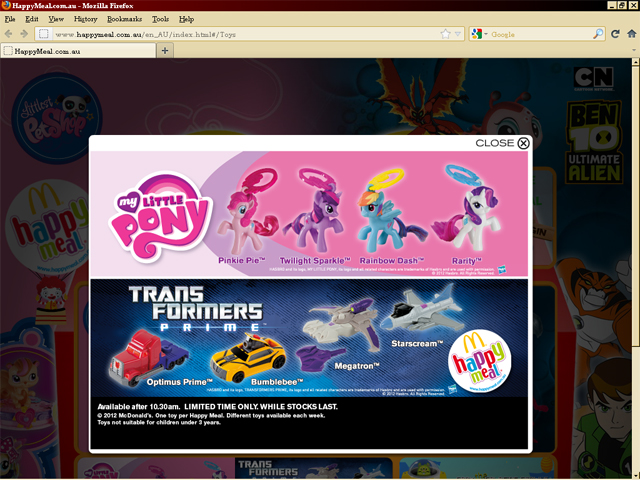Click the page vertical scrollbar
This screenshot has width=640, height=480.
click(636, 204)
